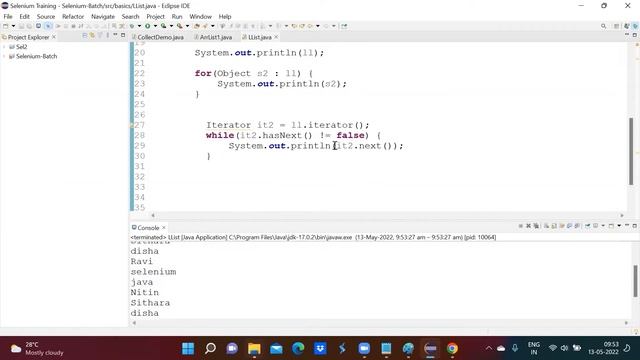Click the Debug bug icon in toolbar
The height and width of the screenshot is (360, 640).
click(x=132, y=26)
